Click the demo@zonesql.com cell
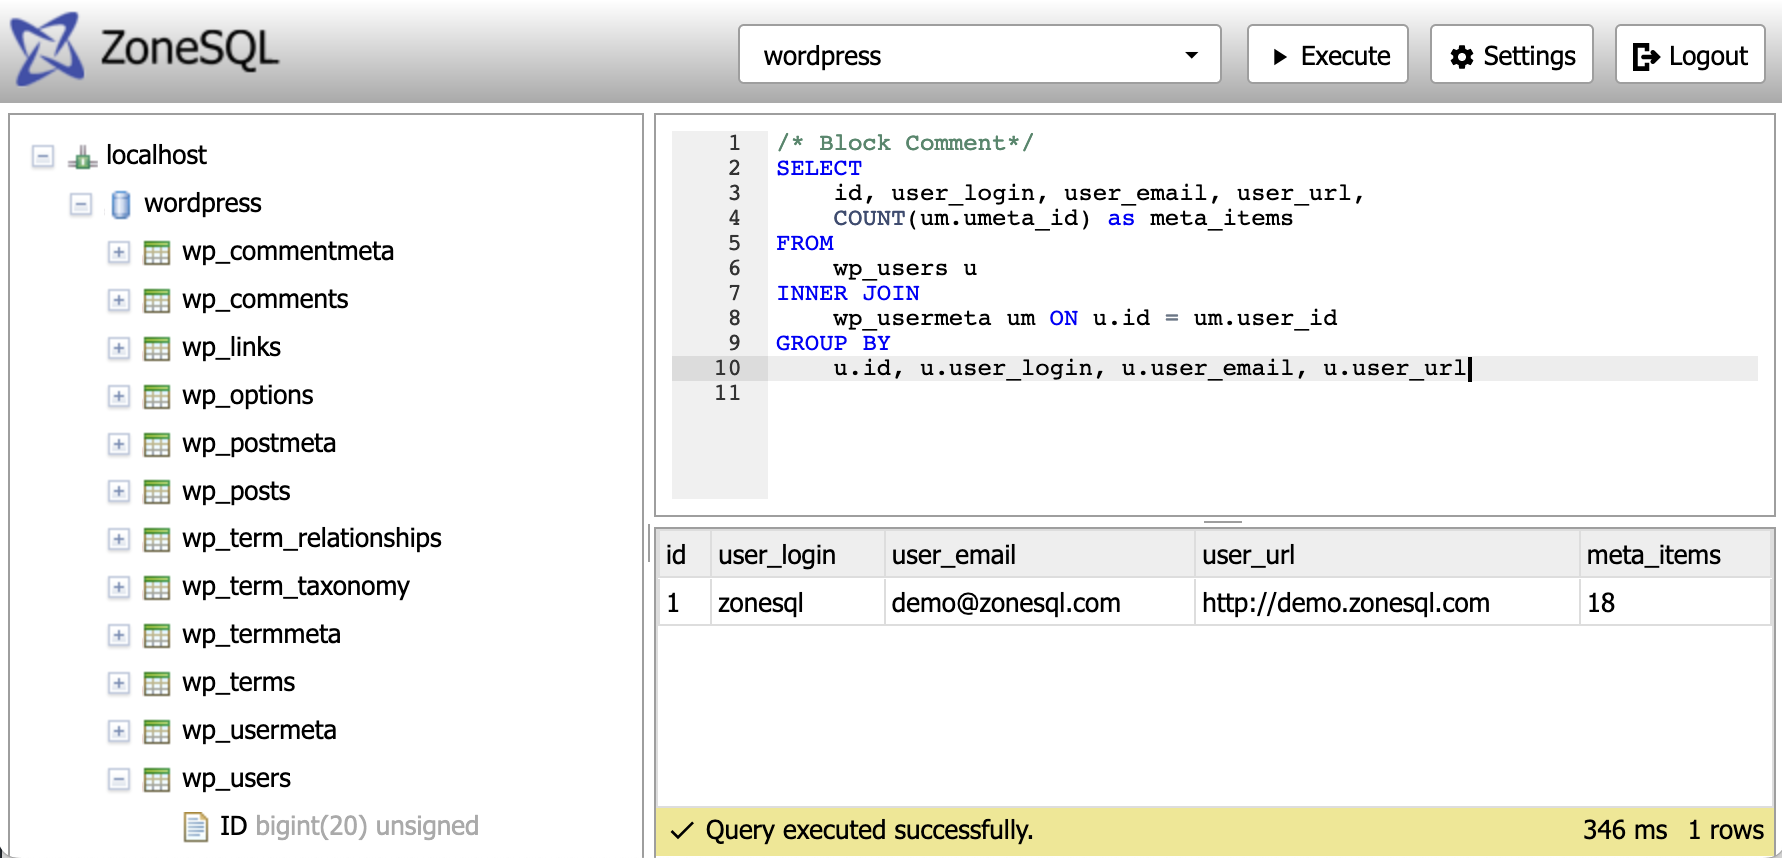Screen dimensions: 1782x858 (x=1039, y=602)
